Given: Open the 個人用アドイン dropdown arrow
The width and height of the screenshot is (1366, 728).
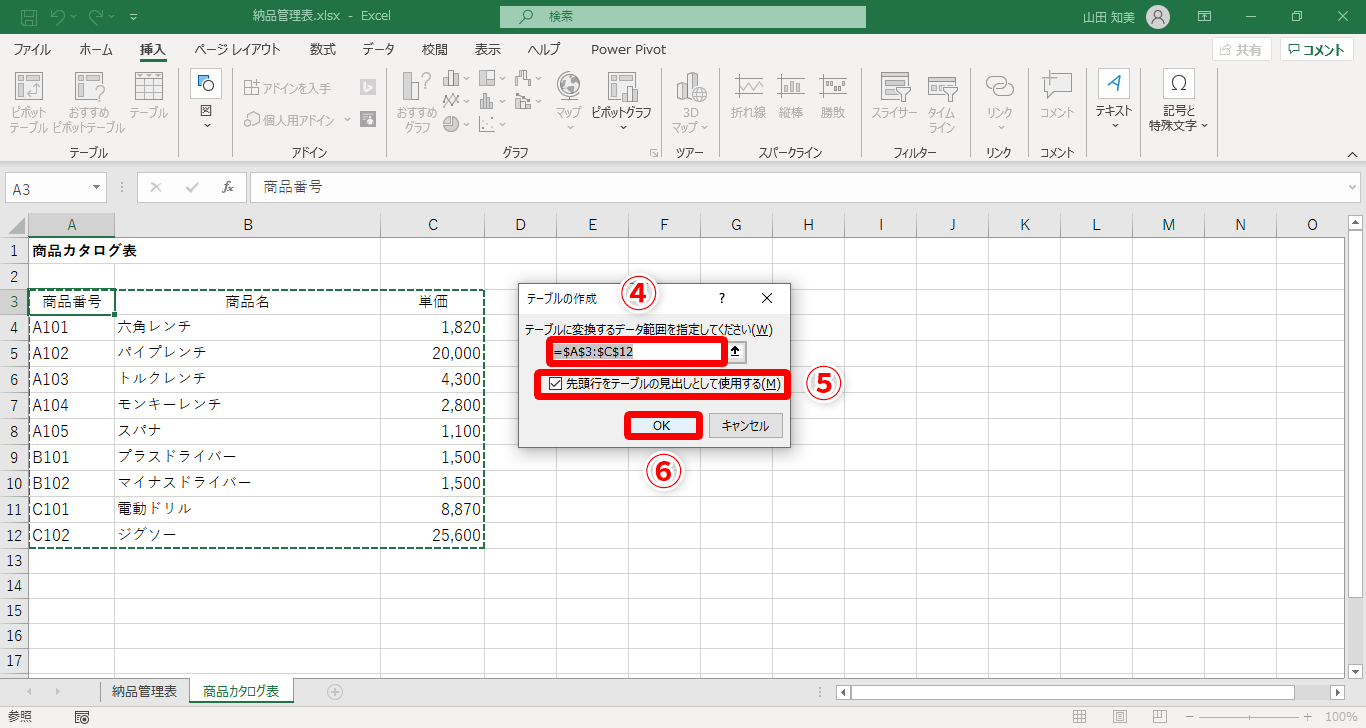Looking at the screenshot, I should coord(348,119).
